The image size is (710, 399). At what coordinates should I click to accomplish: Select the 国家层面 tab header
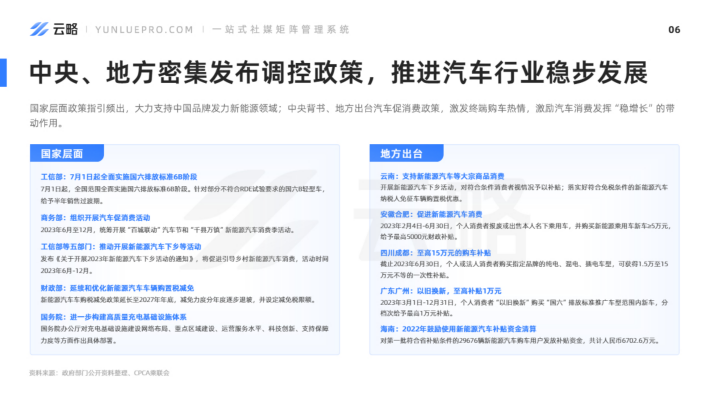67,154
